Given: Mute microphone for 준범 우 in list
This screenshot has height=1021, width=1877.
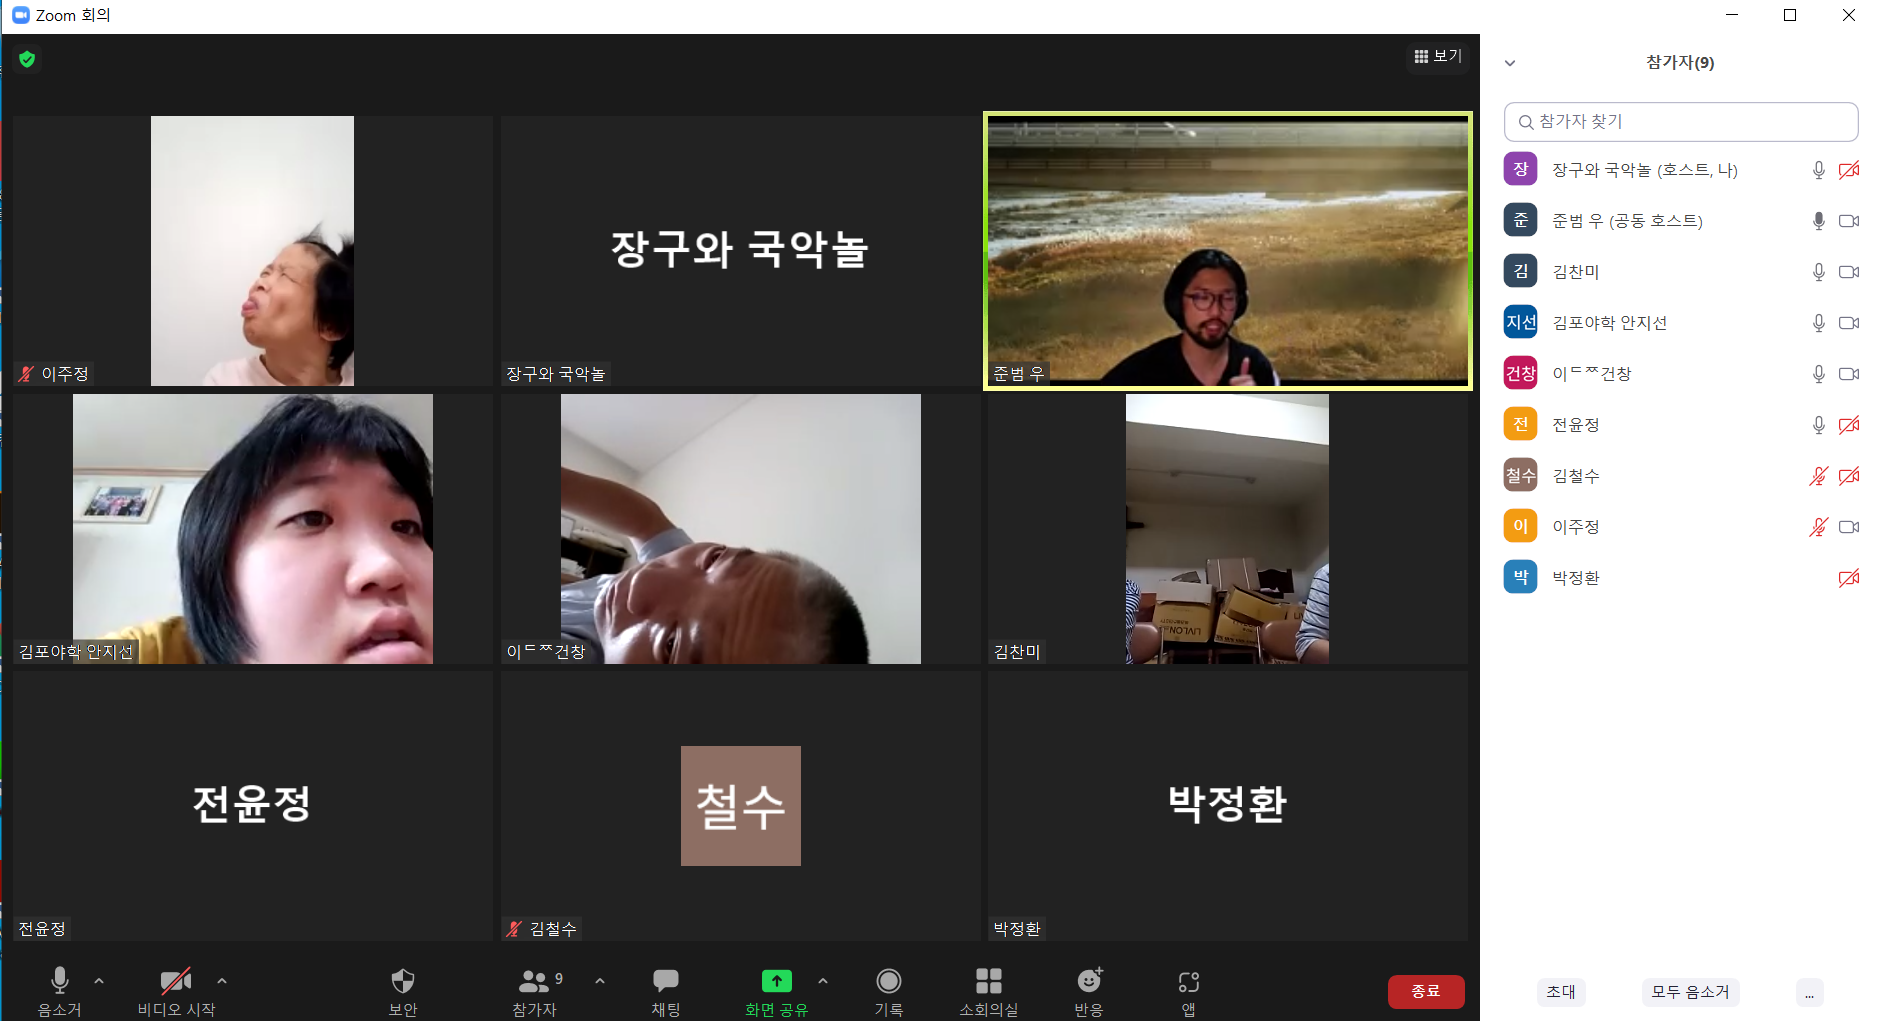Looking at the screenshot, I should [x=1819, y=221].
